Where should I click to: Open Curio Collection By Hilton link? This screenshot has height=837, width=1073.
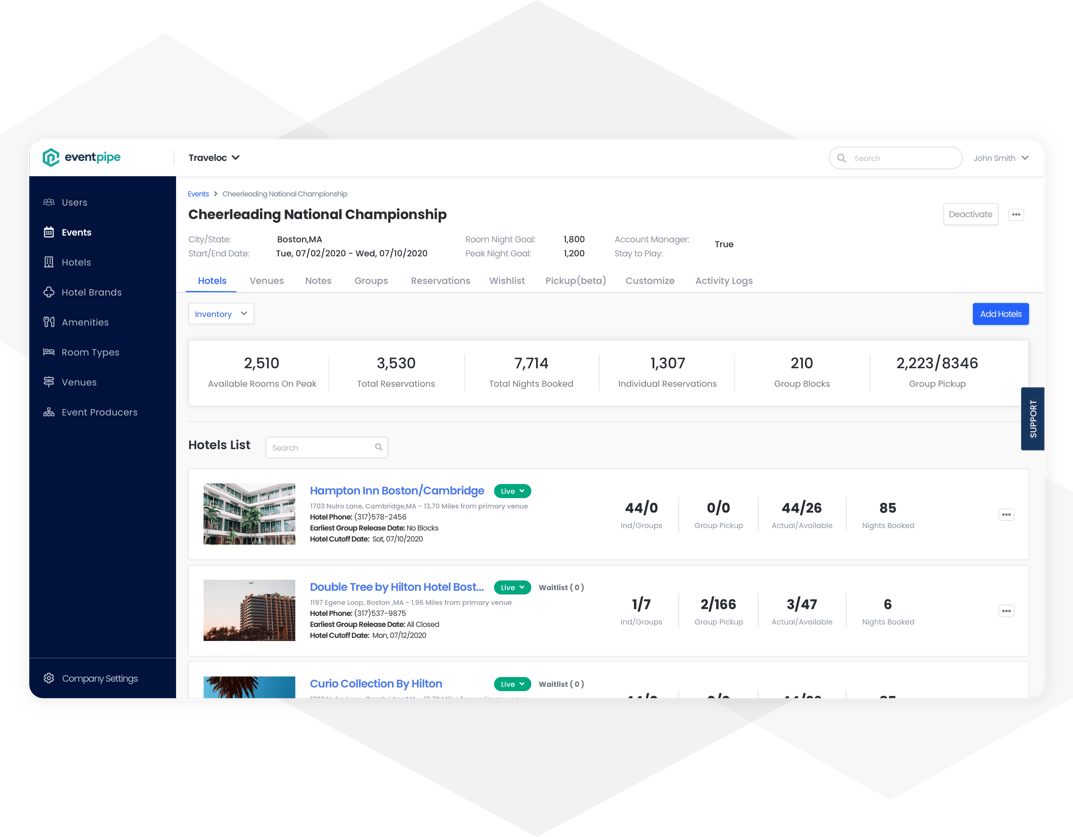376,684
